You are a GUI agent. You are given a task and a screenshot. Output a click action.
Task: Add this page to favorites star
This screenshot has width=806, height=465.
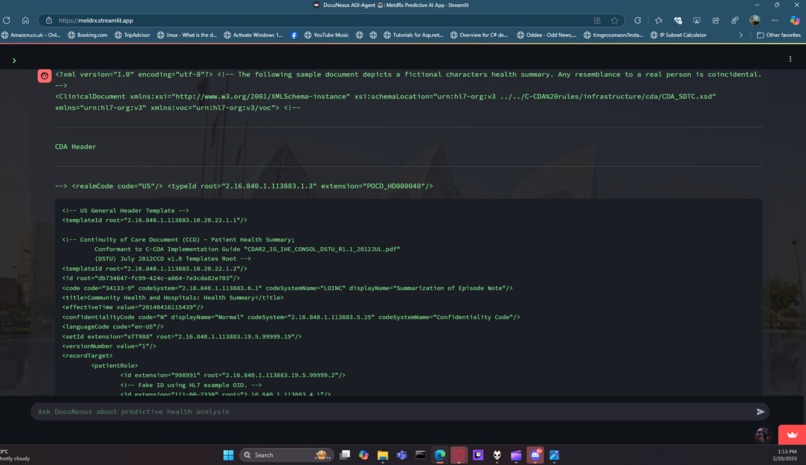(614, 21)
